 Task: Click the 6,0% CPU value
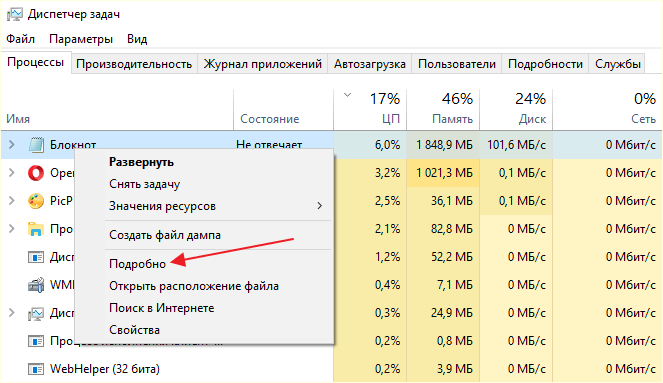coord(387,145)
